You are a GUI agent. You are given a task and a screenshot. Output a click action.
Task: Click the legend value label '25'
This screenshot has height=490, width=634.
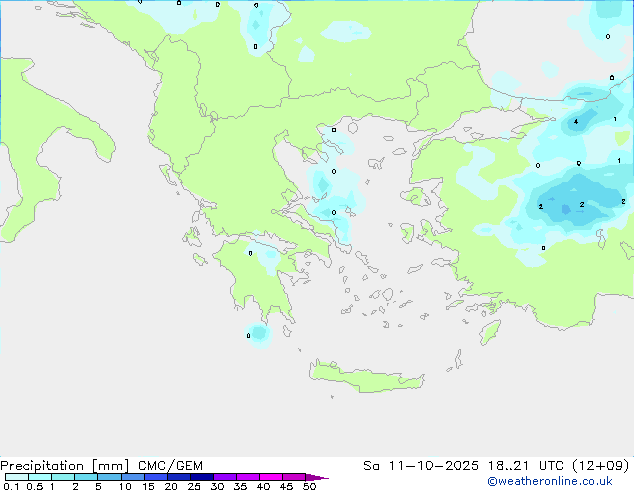pyautogui.click(x=194, y=486)
